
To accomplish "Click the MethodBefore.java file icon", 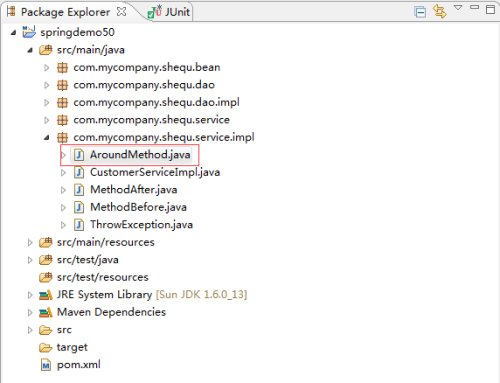I will pyautogui.click(x=79, y=208).
